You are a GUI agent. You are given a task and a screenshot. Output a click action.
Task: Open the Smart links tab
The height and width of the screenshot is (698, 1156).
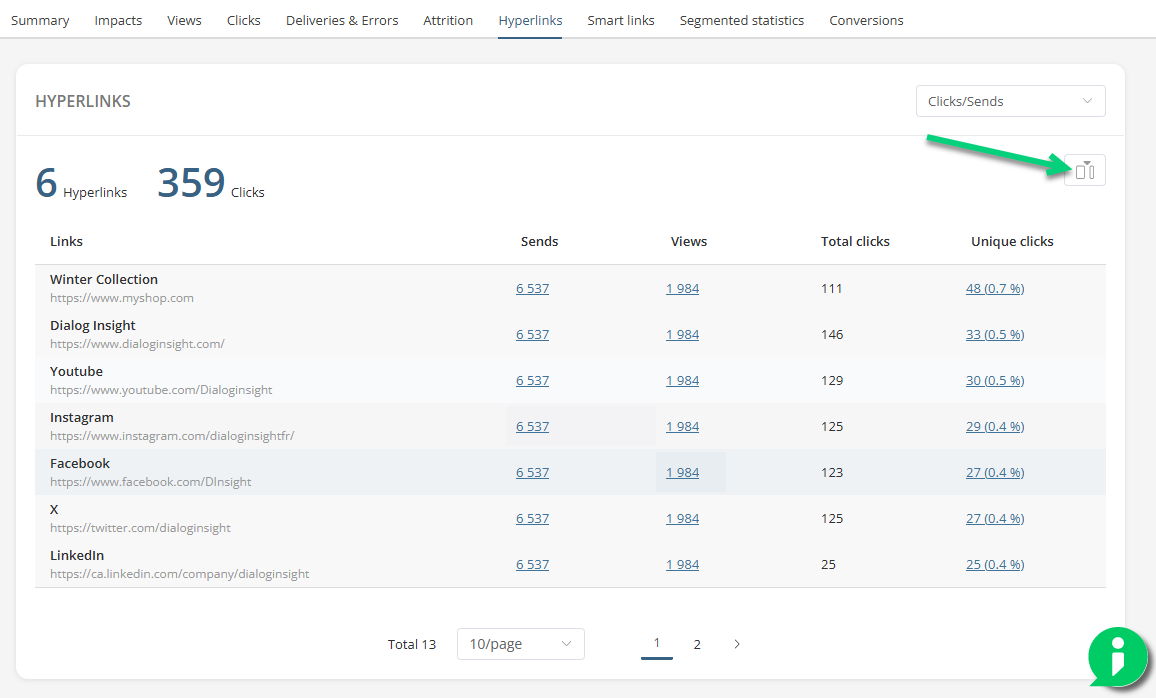(621, 21)
